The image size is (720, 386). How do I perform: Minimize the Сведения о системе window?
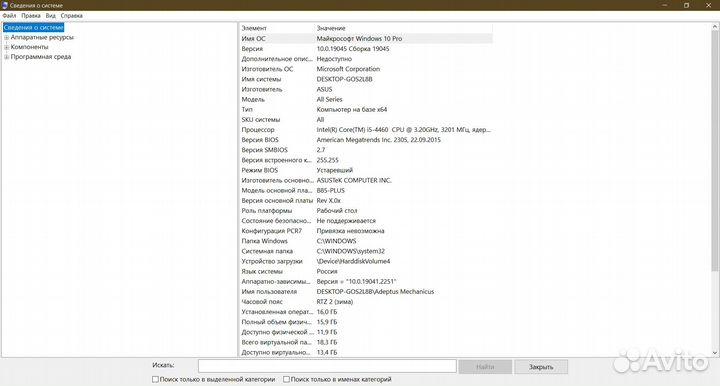pyautogui.click(x=665, y=6)
